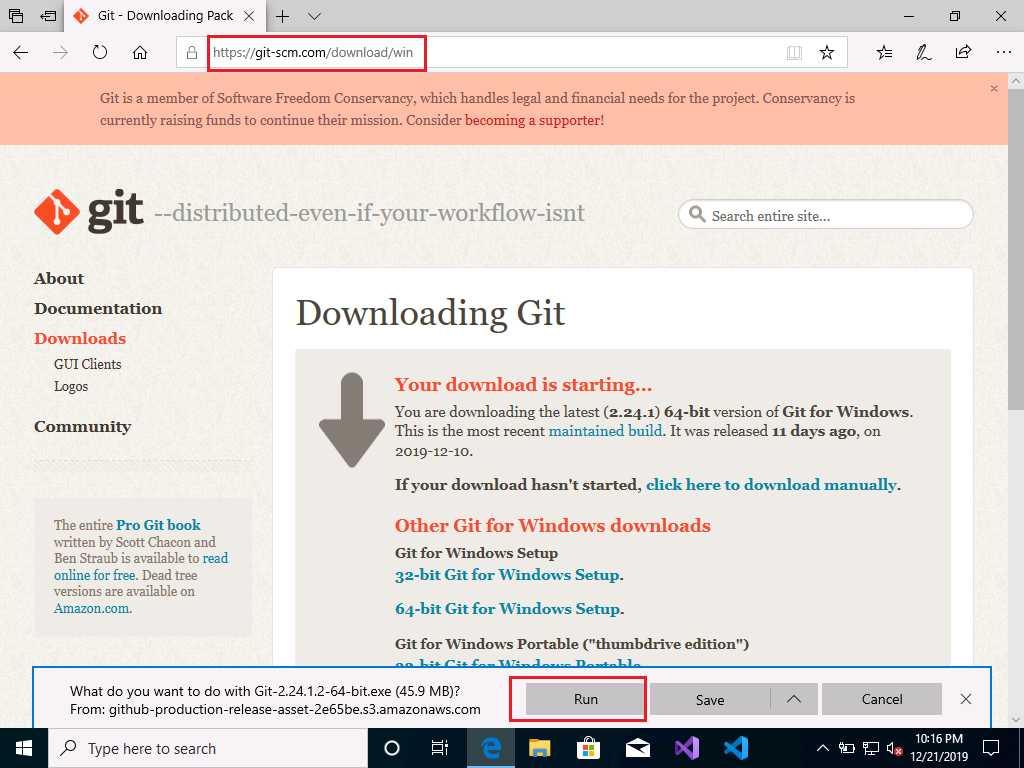
Task: Open the tabs you've set aside icon
Action: [16, 16]
